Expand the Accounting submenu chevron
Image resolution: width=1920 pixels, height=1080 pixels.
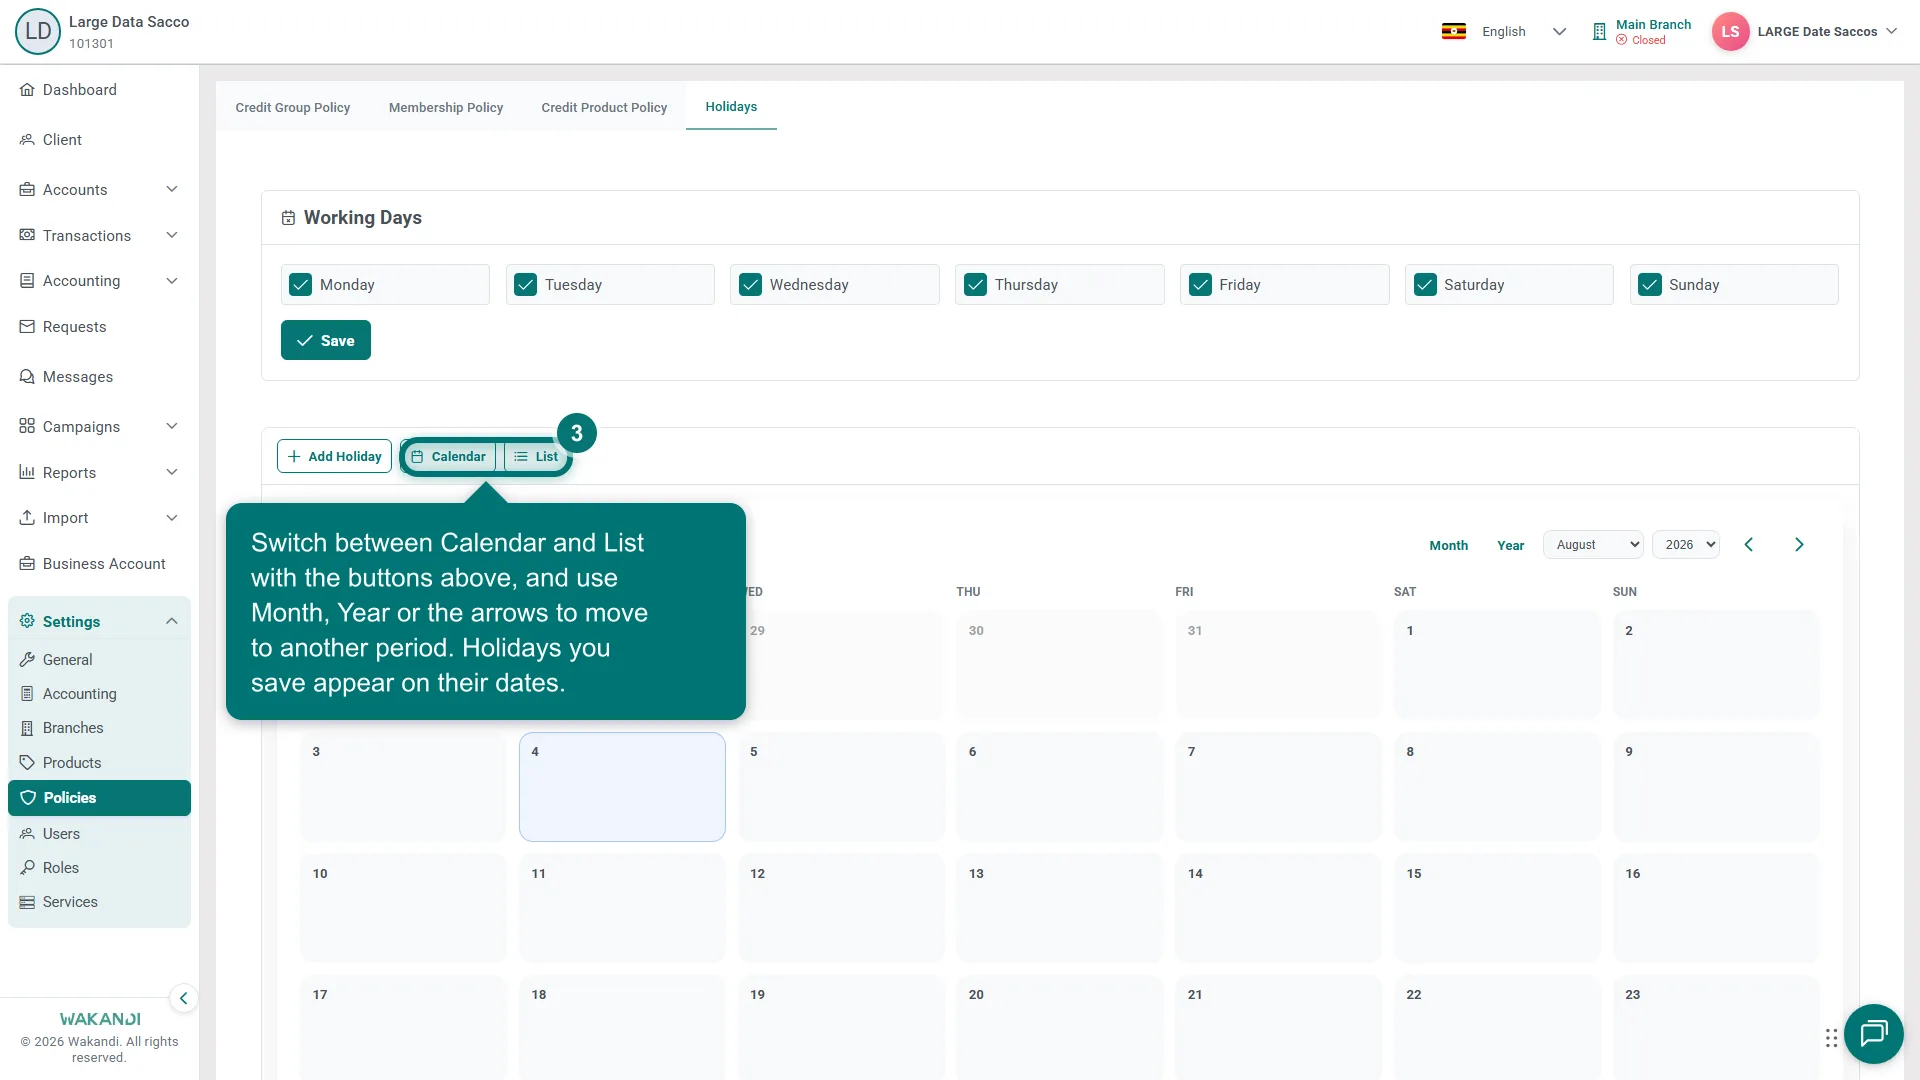[x=172, y=281]
